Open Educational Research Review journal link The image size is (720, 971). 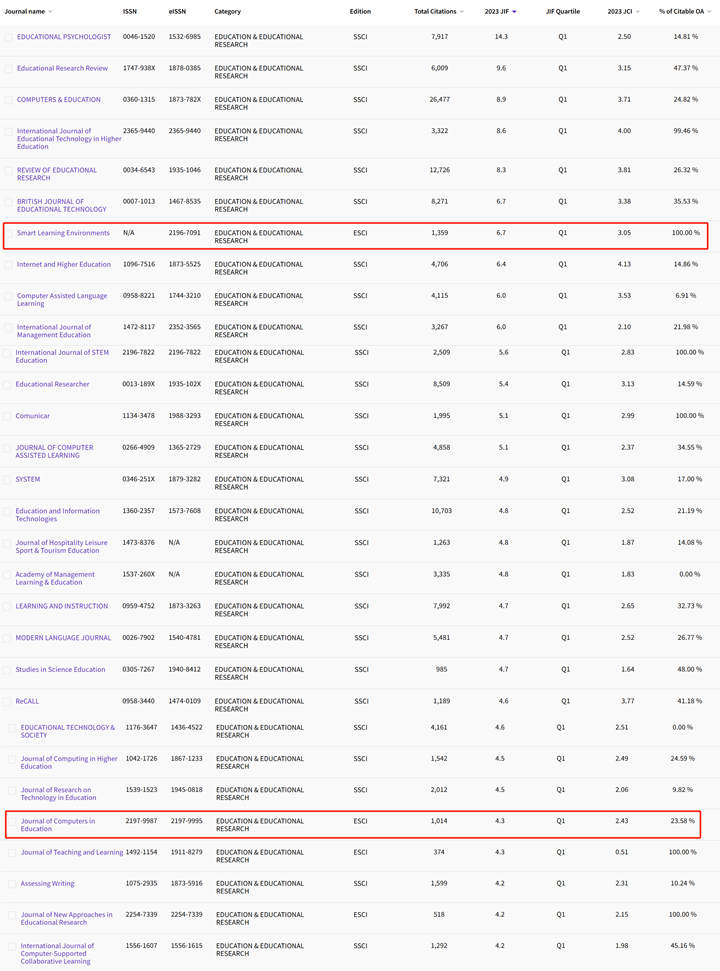(x=62, y=68)
